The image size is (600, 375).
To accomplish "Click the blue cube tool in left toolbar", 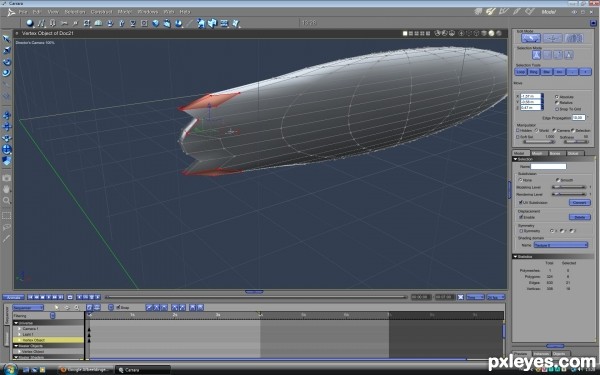I will 7,161.
